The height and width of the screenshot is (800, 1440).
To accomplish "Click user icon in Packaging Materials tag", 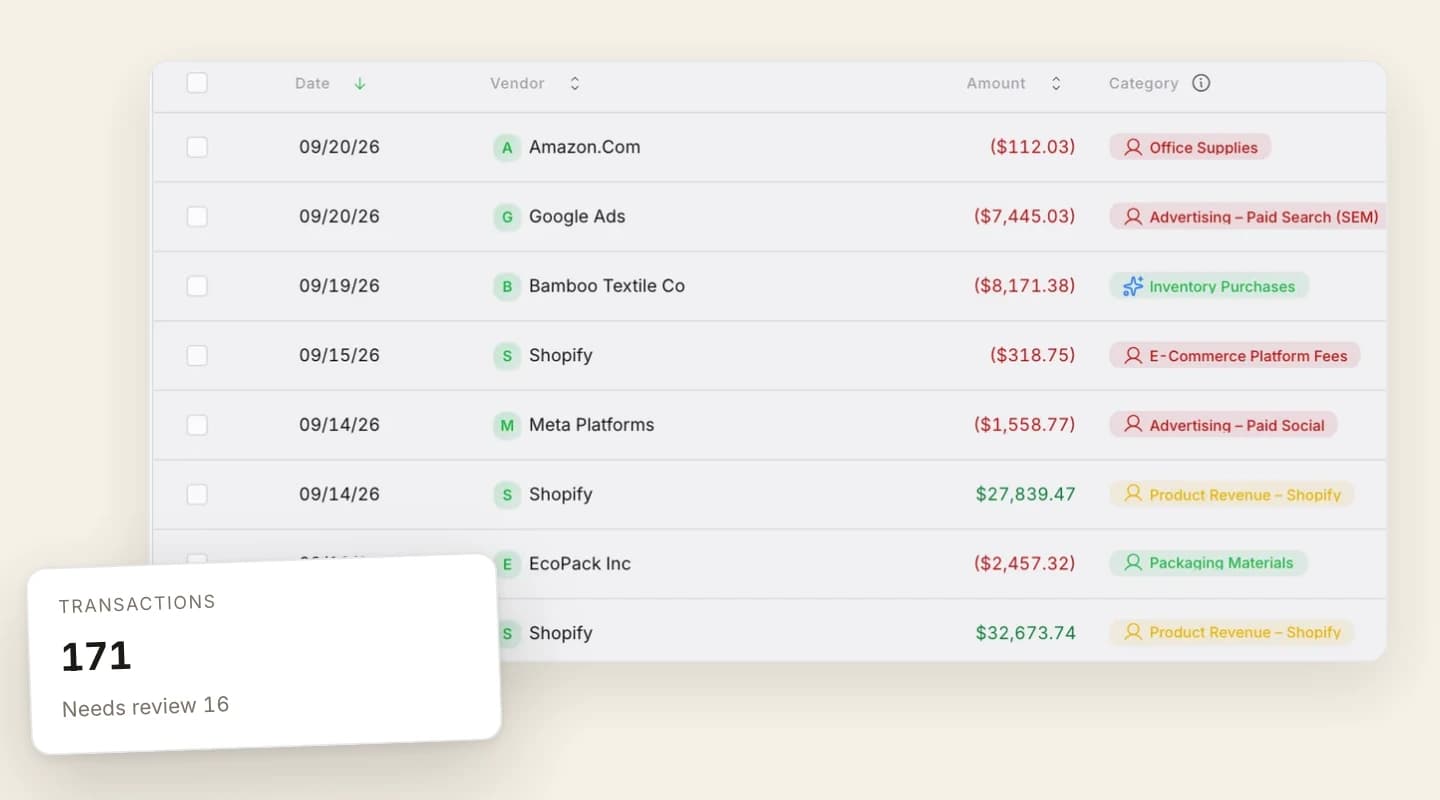I will coord(1133,563).
